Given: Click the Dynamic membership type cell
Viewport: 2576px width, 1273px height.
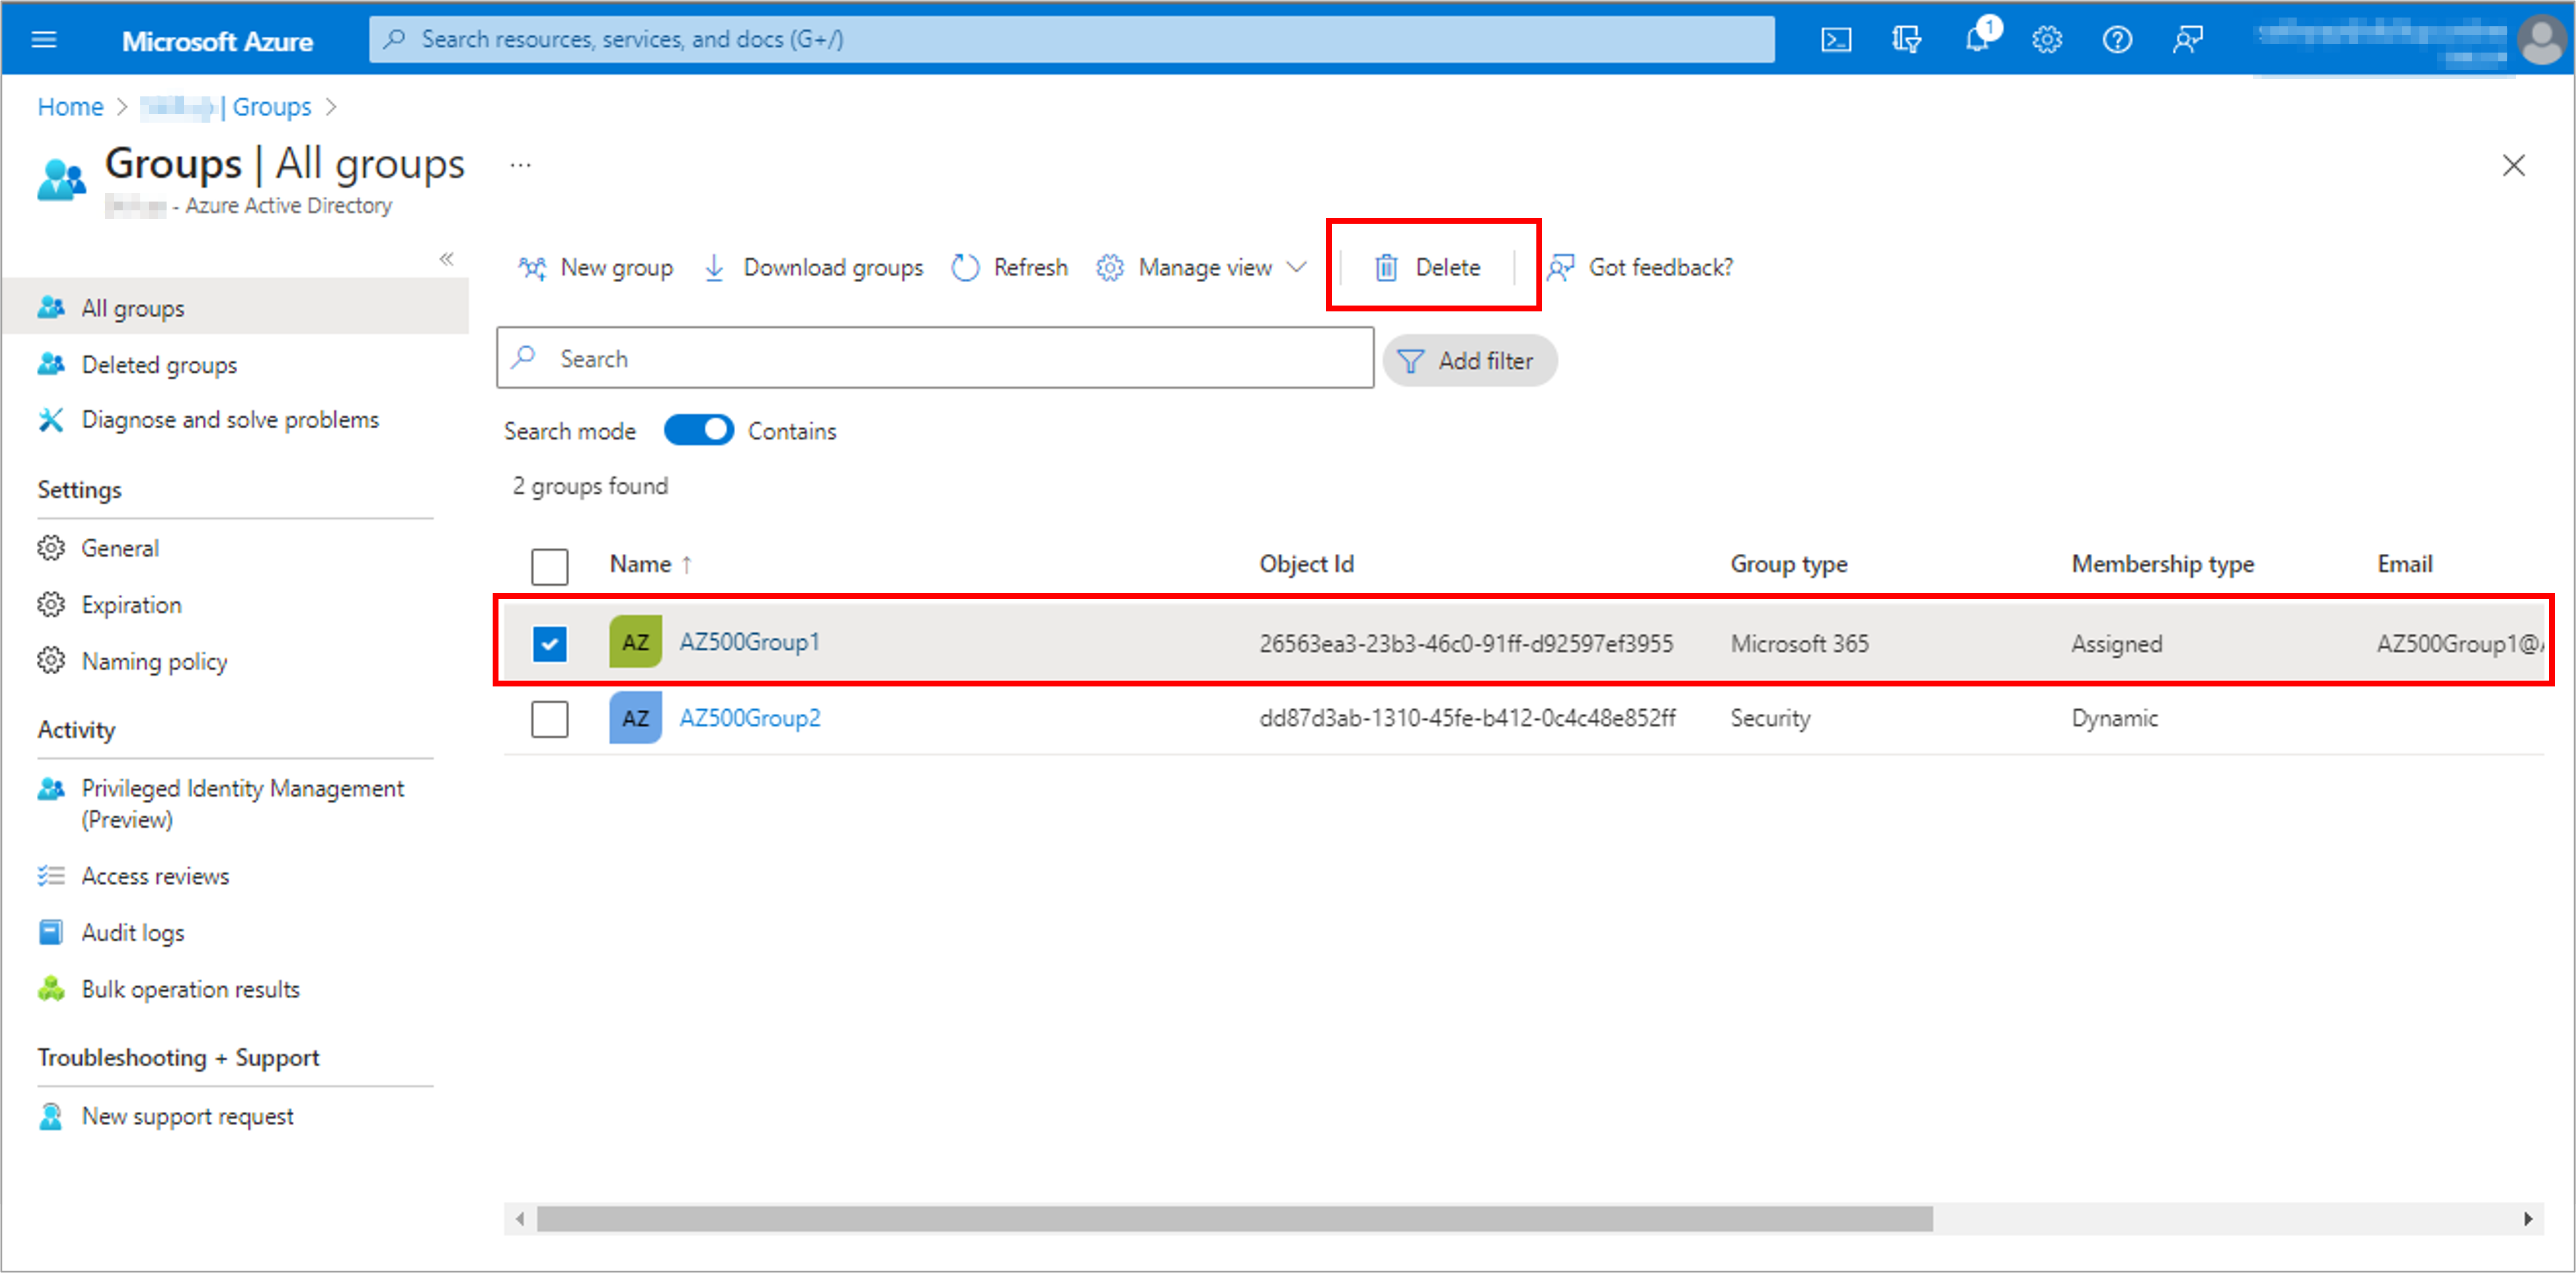Looking at the screenshot, I should tap(2114, 718).
